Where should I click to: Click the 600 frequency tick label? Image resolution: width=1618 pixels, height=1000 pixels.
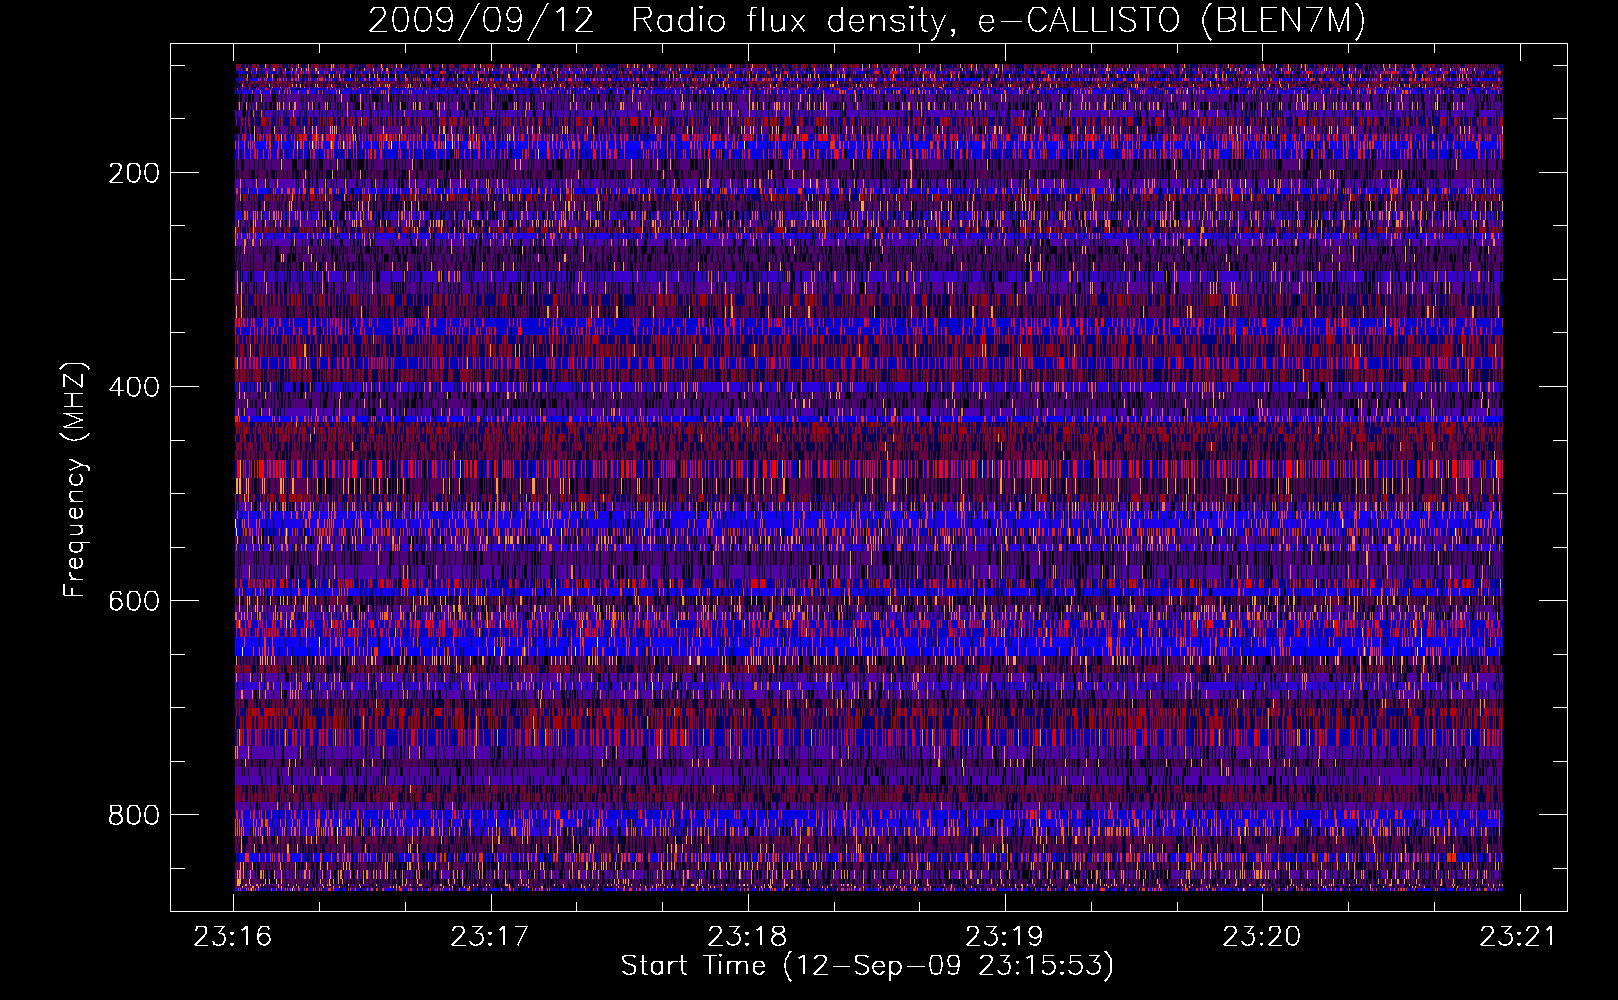pos(134,601)
